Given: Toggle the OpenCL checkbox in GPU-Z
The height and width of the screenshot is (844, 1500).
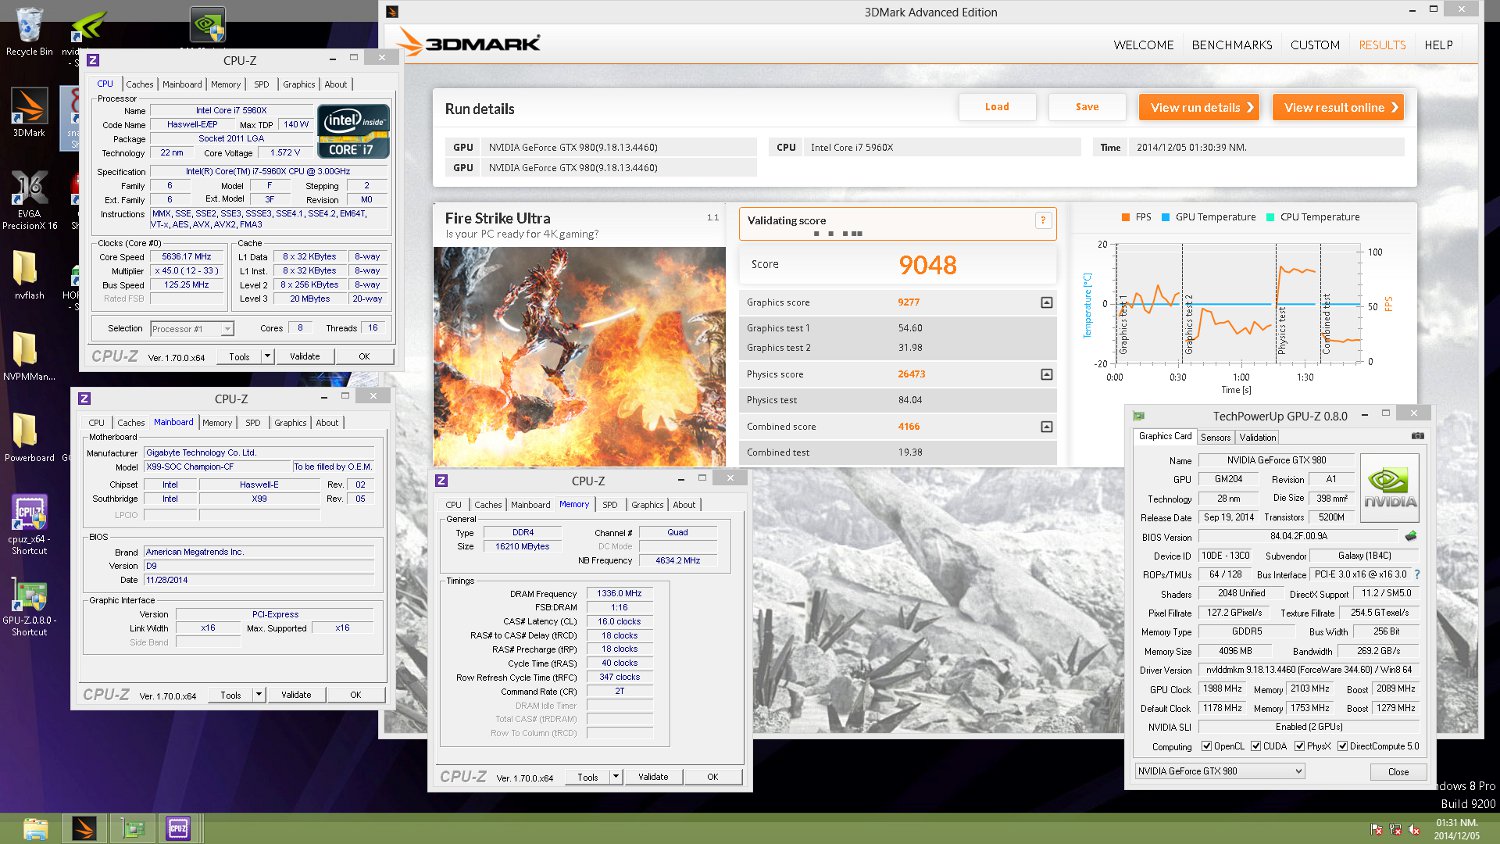Looking at the screenshot, I should [x=1207, y=746].
